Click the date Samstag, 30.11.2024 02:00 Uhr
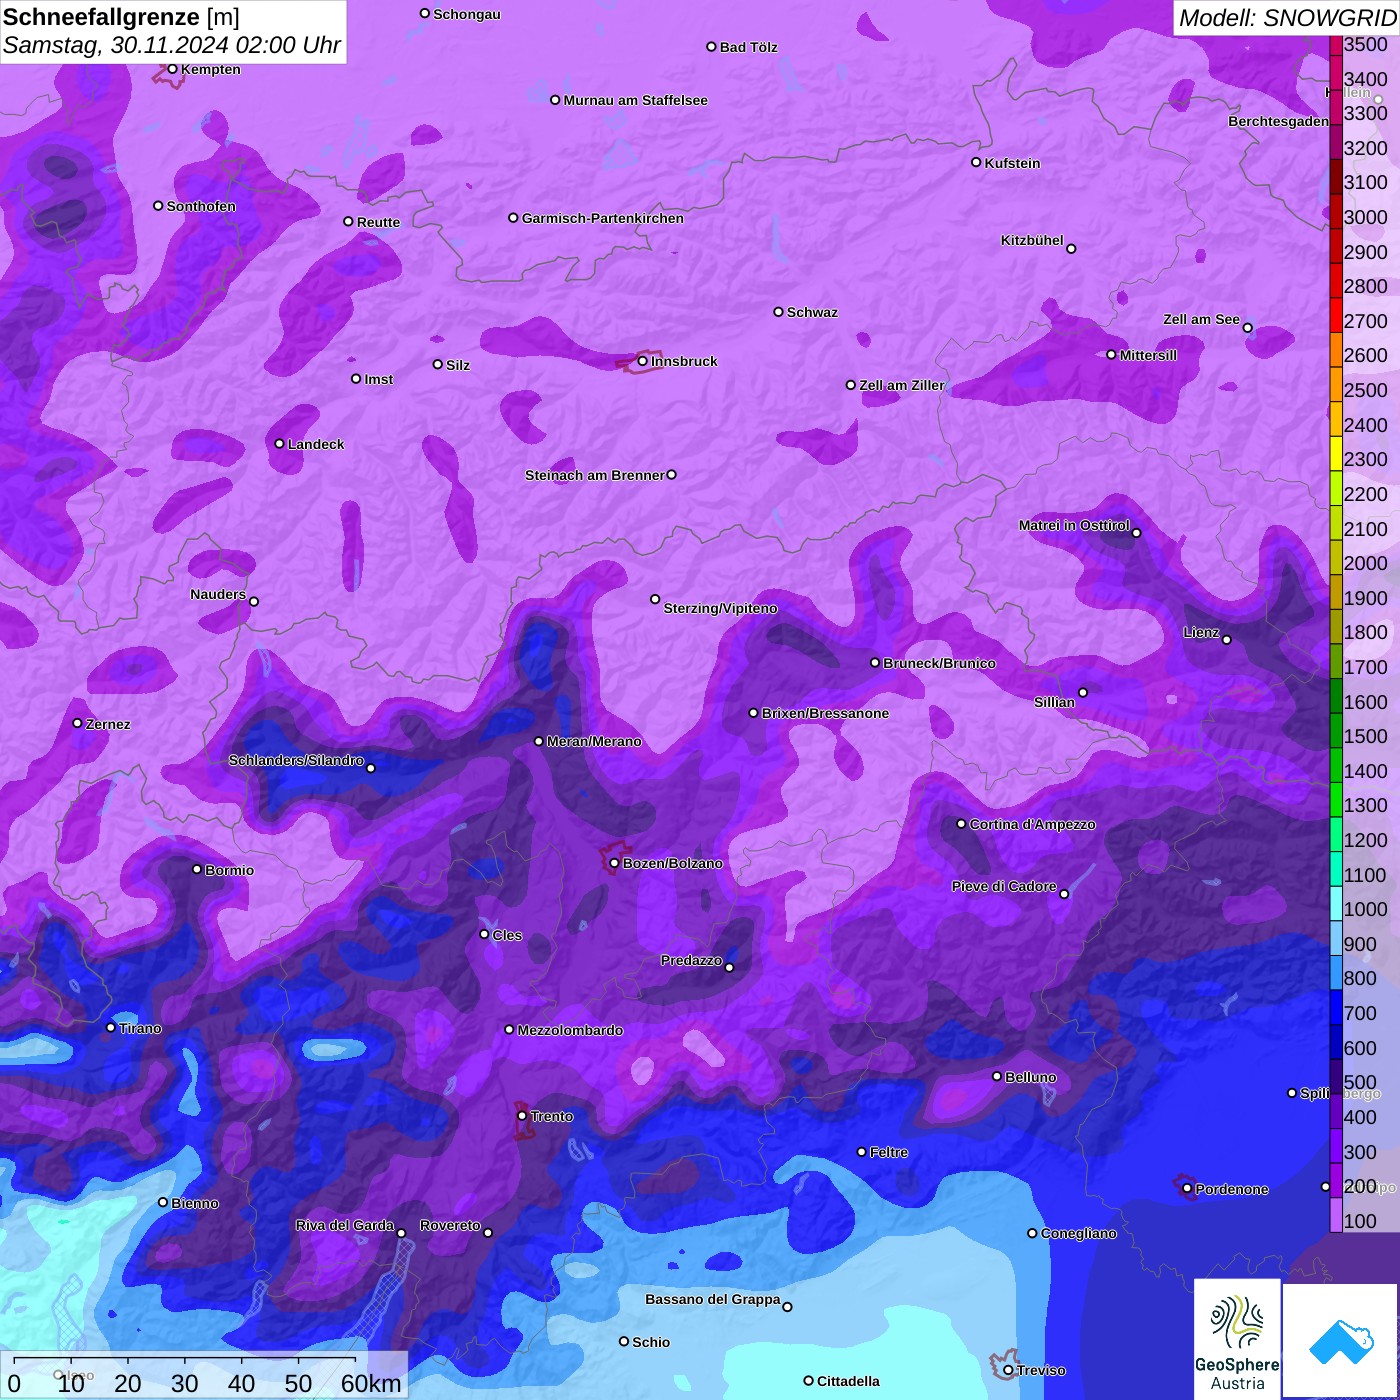 tap(172, 46)
